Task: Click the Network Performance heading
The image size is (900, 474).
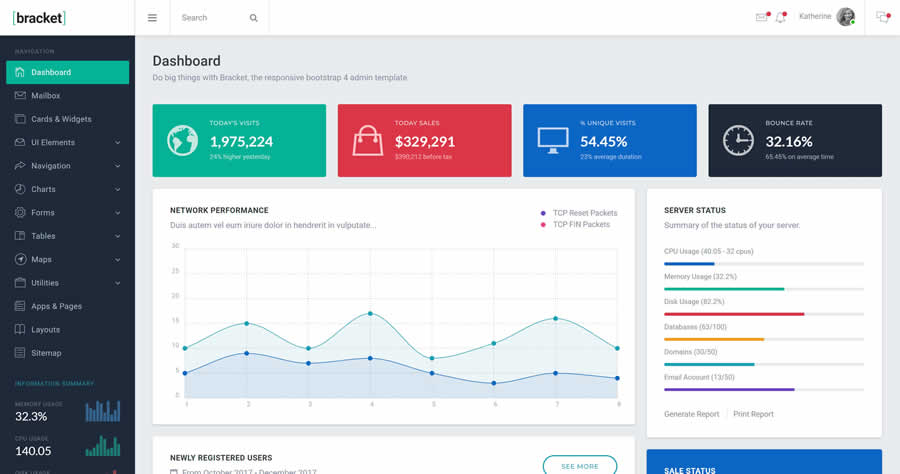Action: coord(219,210)
